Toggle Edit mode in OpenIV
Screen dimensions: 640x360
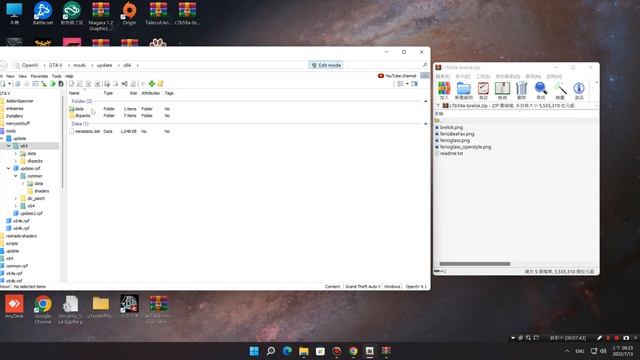tap(326, 65)
